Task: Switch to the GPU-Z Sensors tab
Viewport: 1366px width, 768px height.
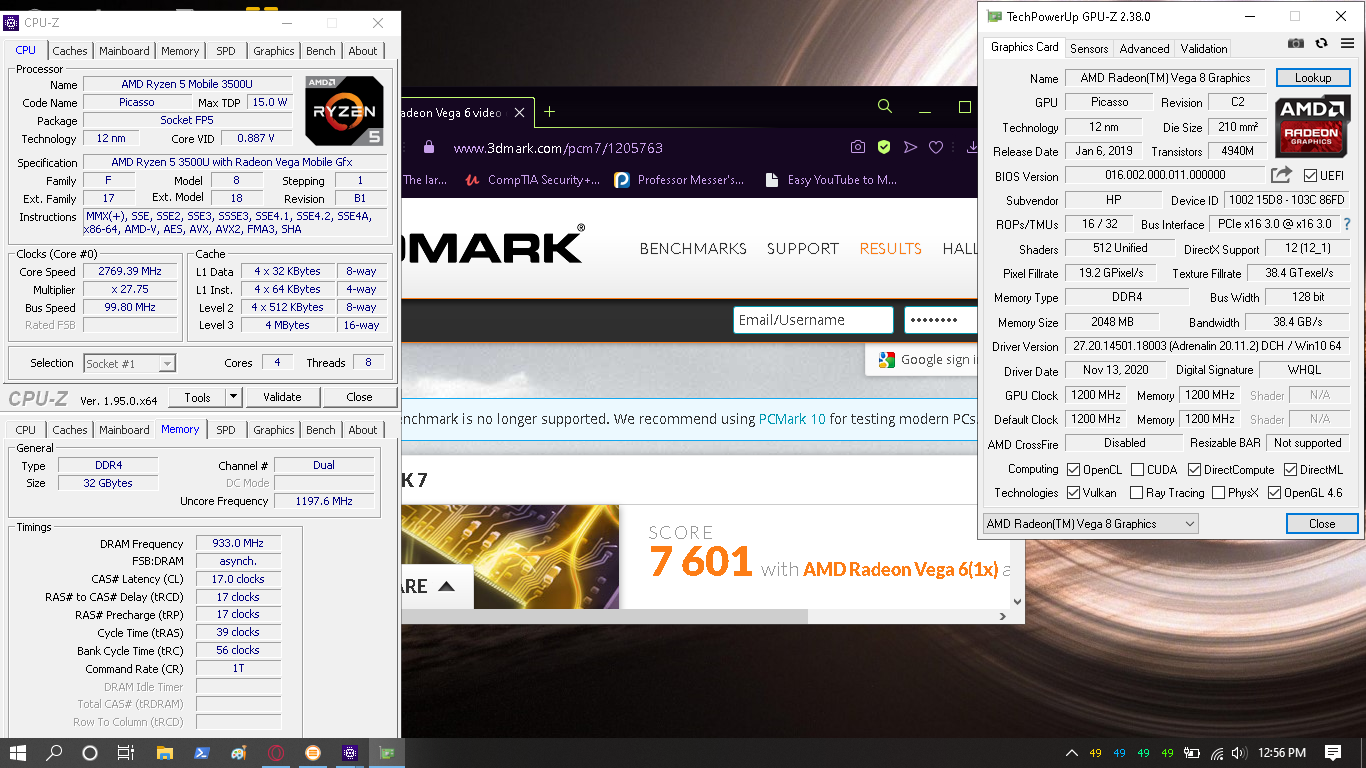Action: point(1089,48)
